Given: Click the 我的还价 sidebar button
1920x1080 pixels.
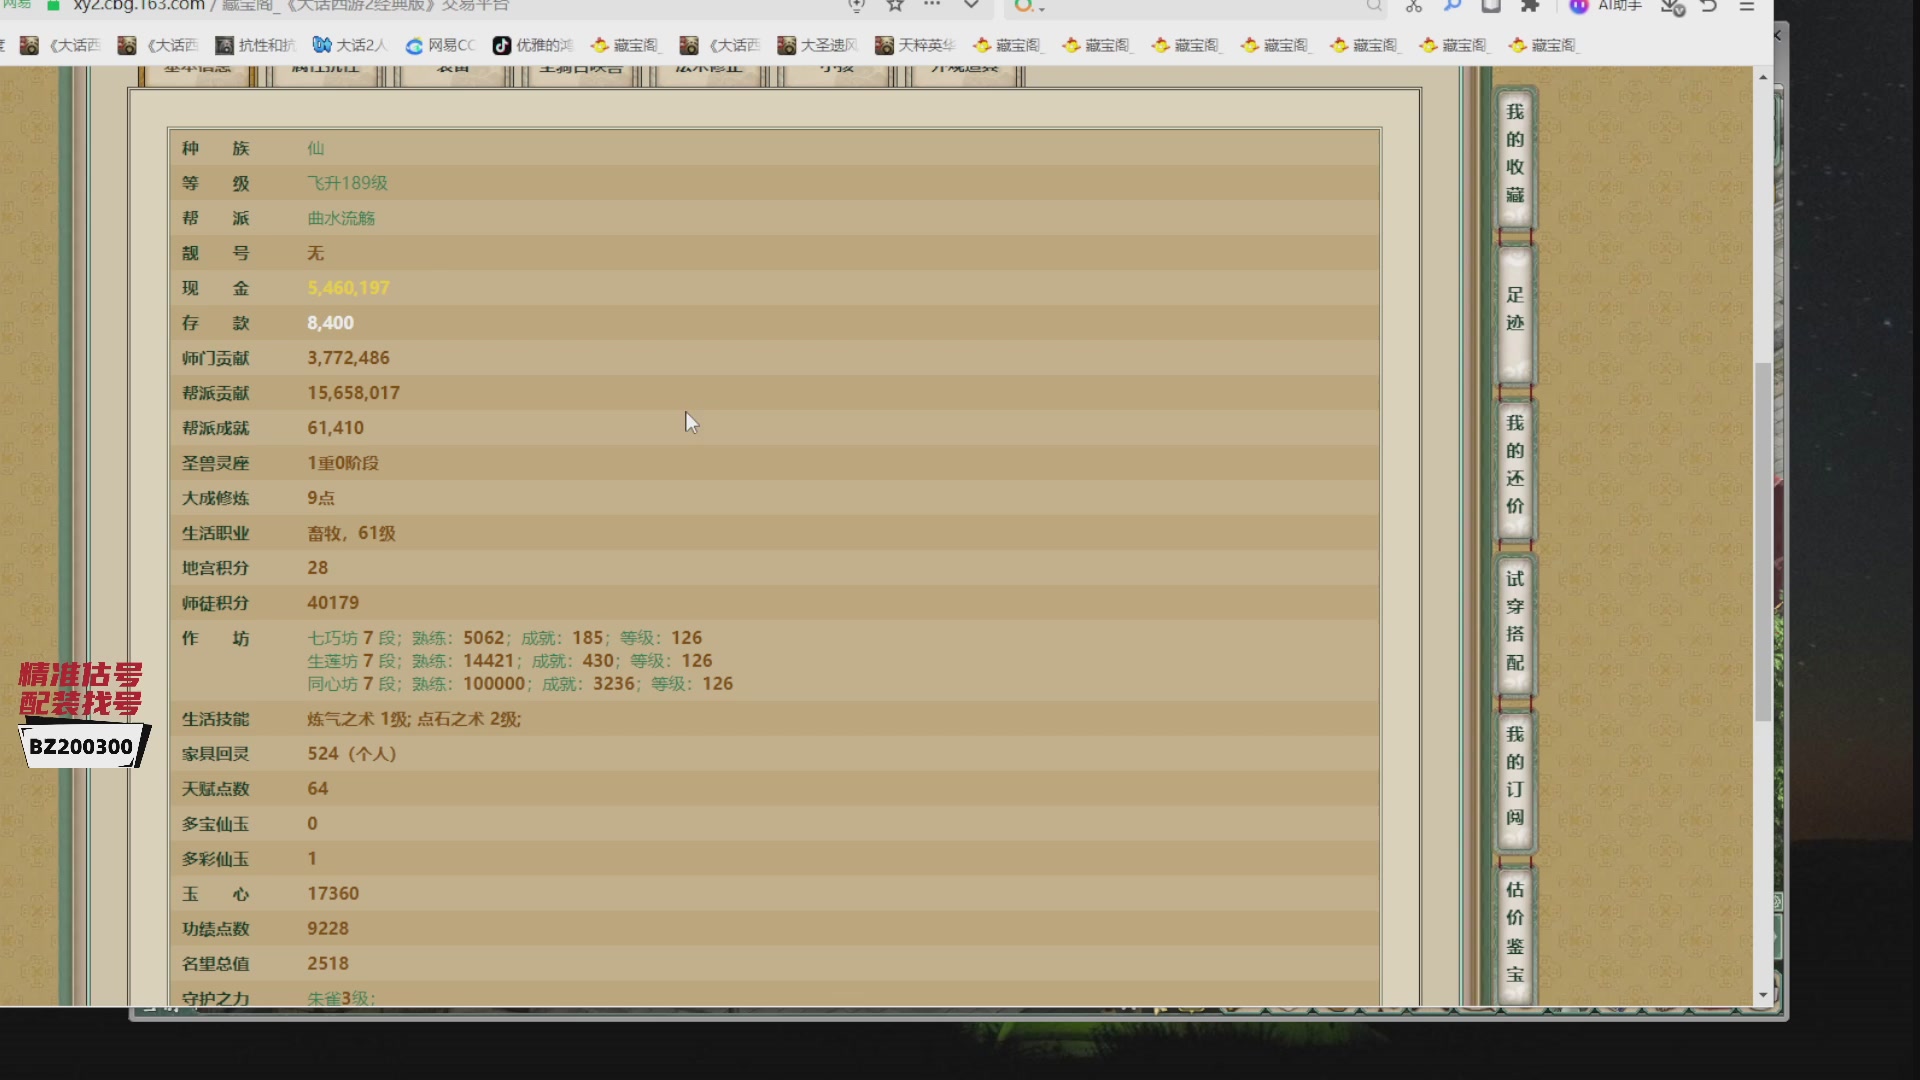Looking at the screenshot, I should [1515, 465].
